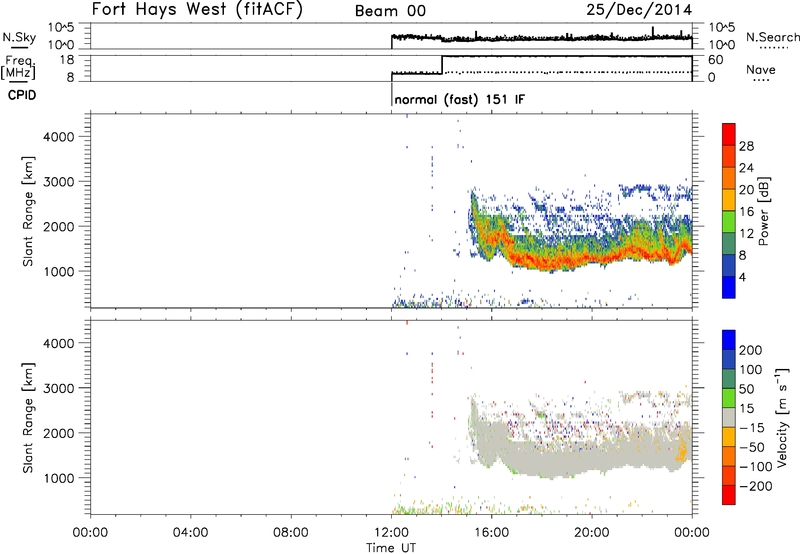Click the 'Slant Range [km]' label of power panel
Viewport: 800px width, 554px height.
[28, 211]
